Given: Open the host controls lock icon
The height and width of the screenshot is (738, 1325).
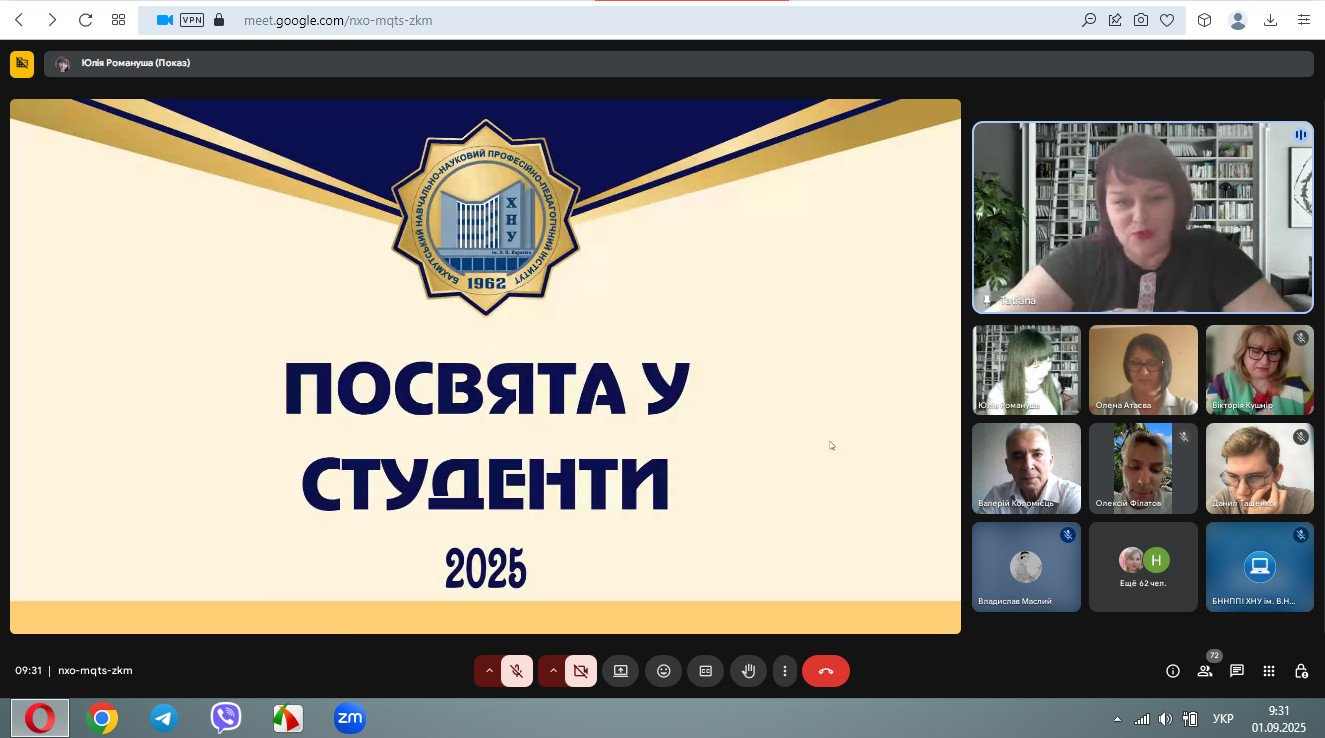Looking at the screenshot, I should point(1301,671).
